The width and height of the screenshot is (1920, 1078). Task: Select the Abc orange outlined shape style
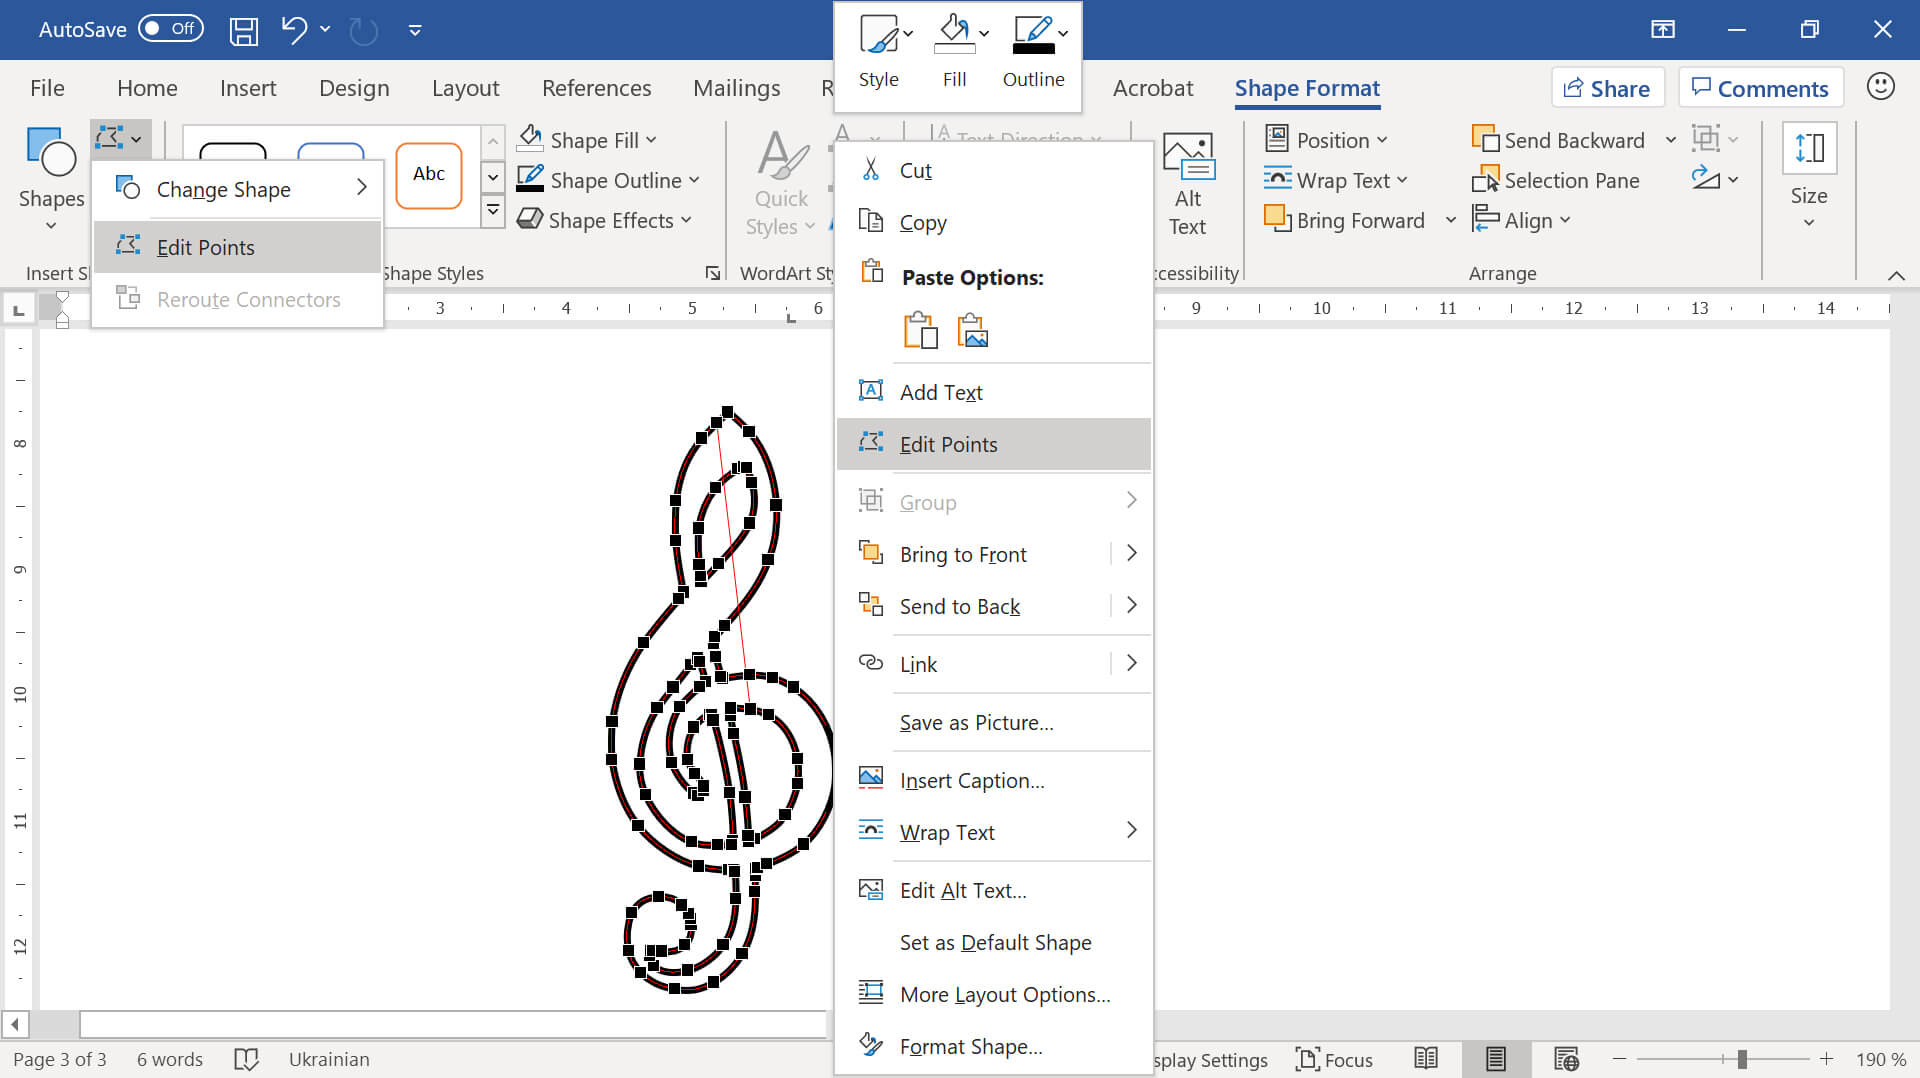coord(429,175)
